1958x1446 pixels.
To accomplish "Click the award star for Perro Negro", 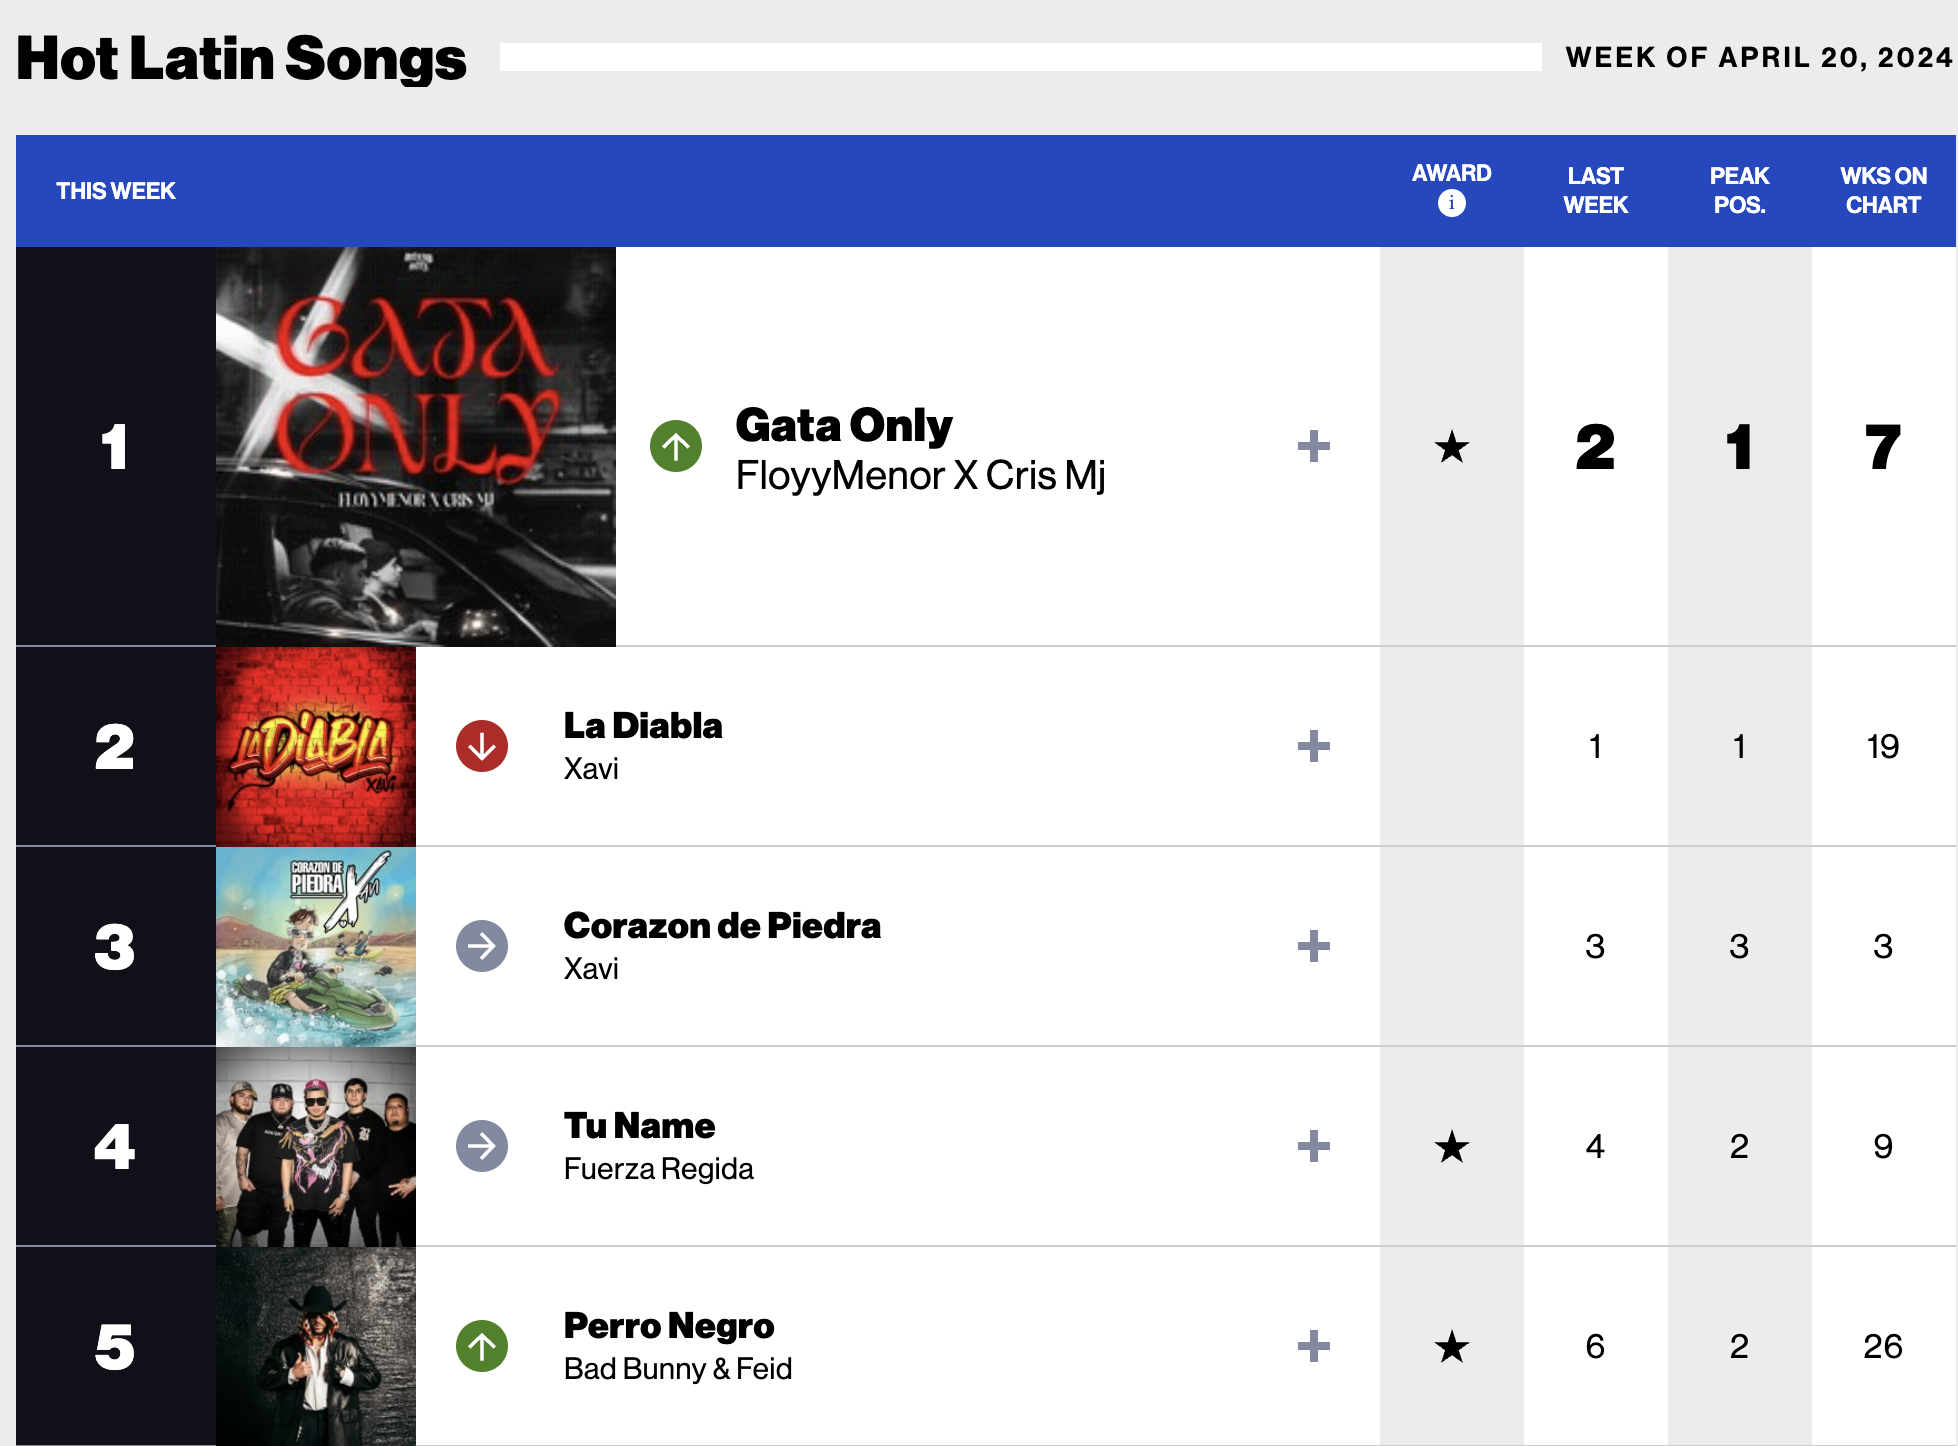I will click(x=1451, y=1347).
